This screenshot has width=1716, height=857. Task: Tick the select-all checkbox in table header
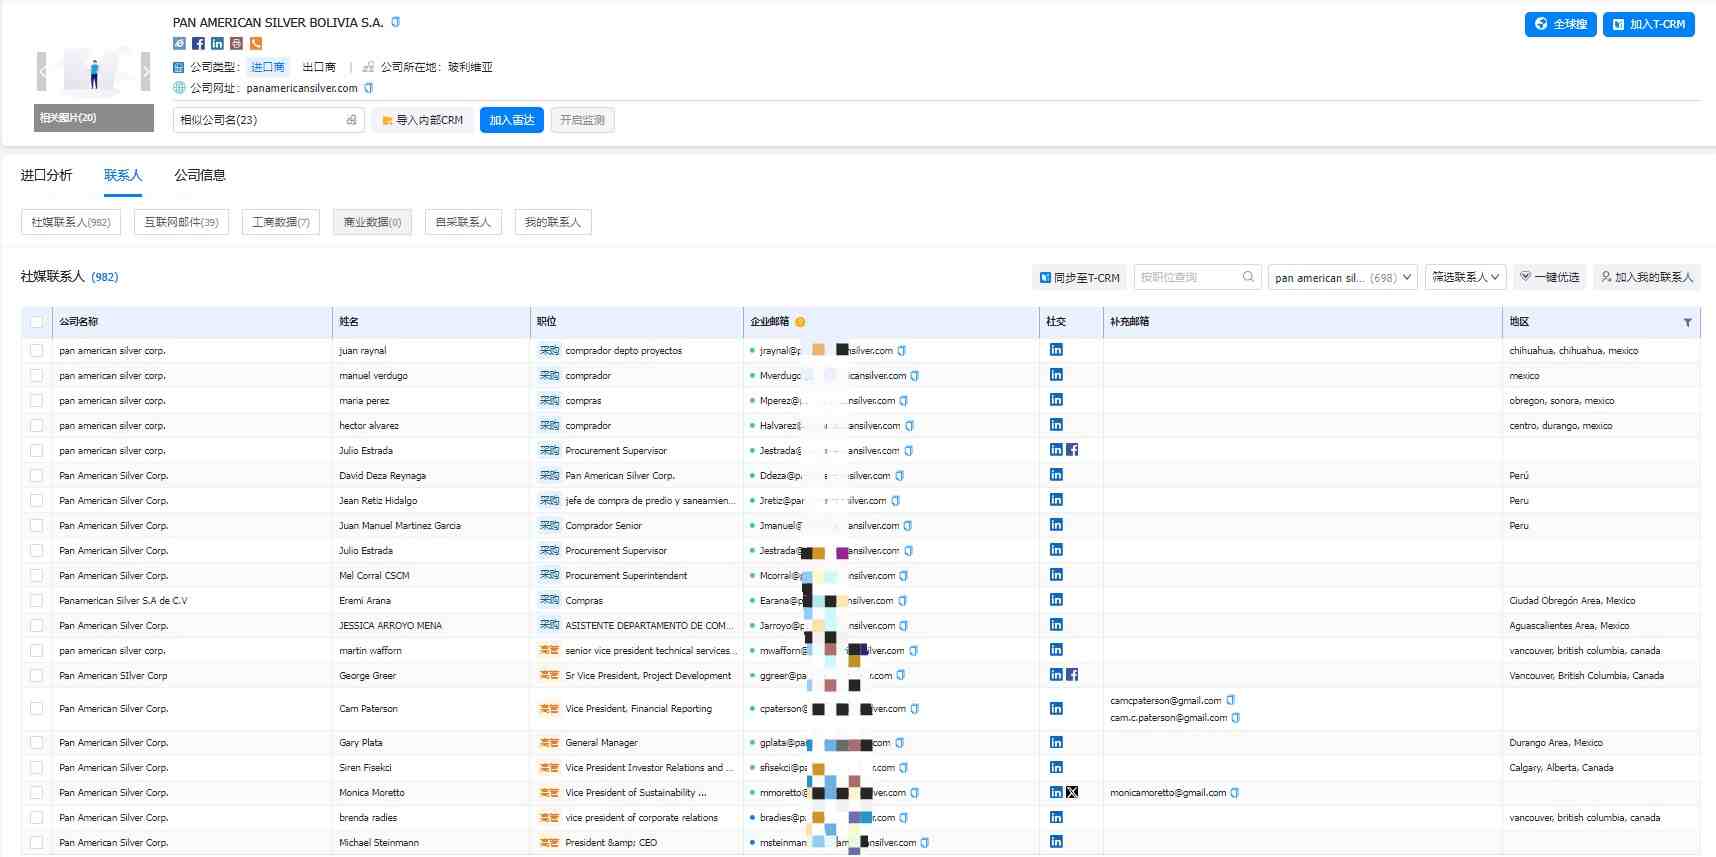pos(37,322)
